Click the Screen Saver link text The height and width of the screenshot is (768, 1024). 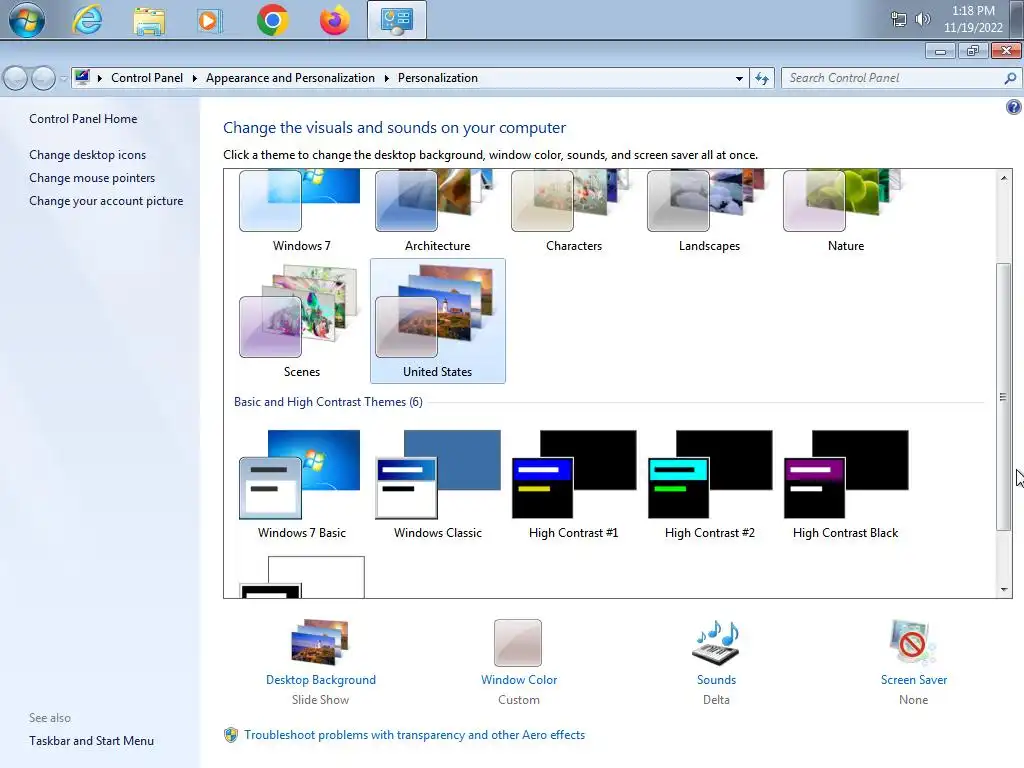click(914, 680)
